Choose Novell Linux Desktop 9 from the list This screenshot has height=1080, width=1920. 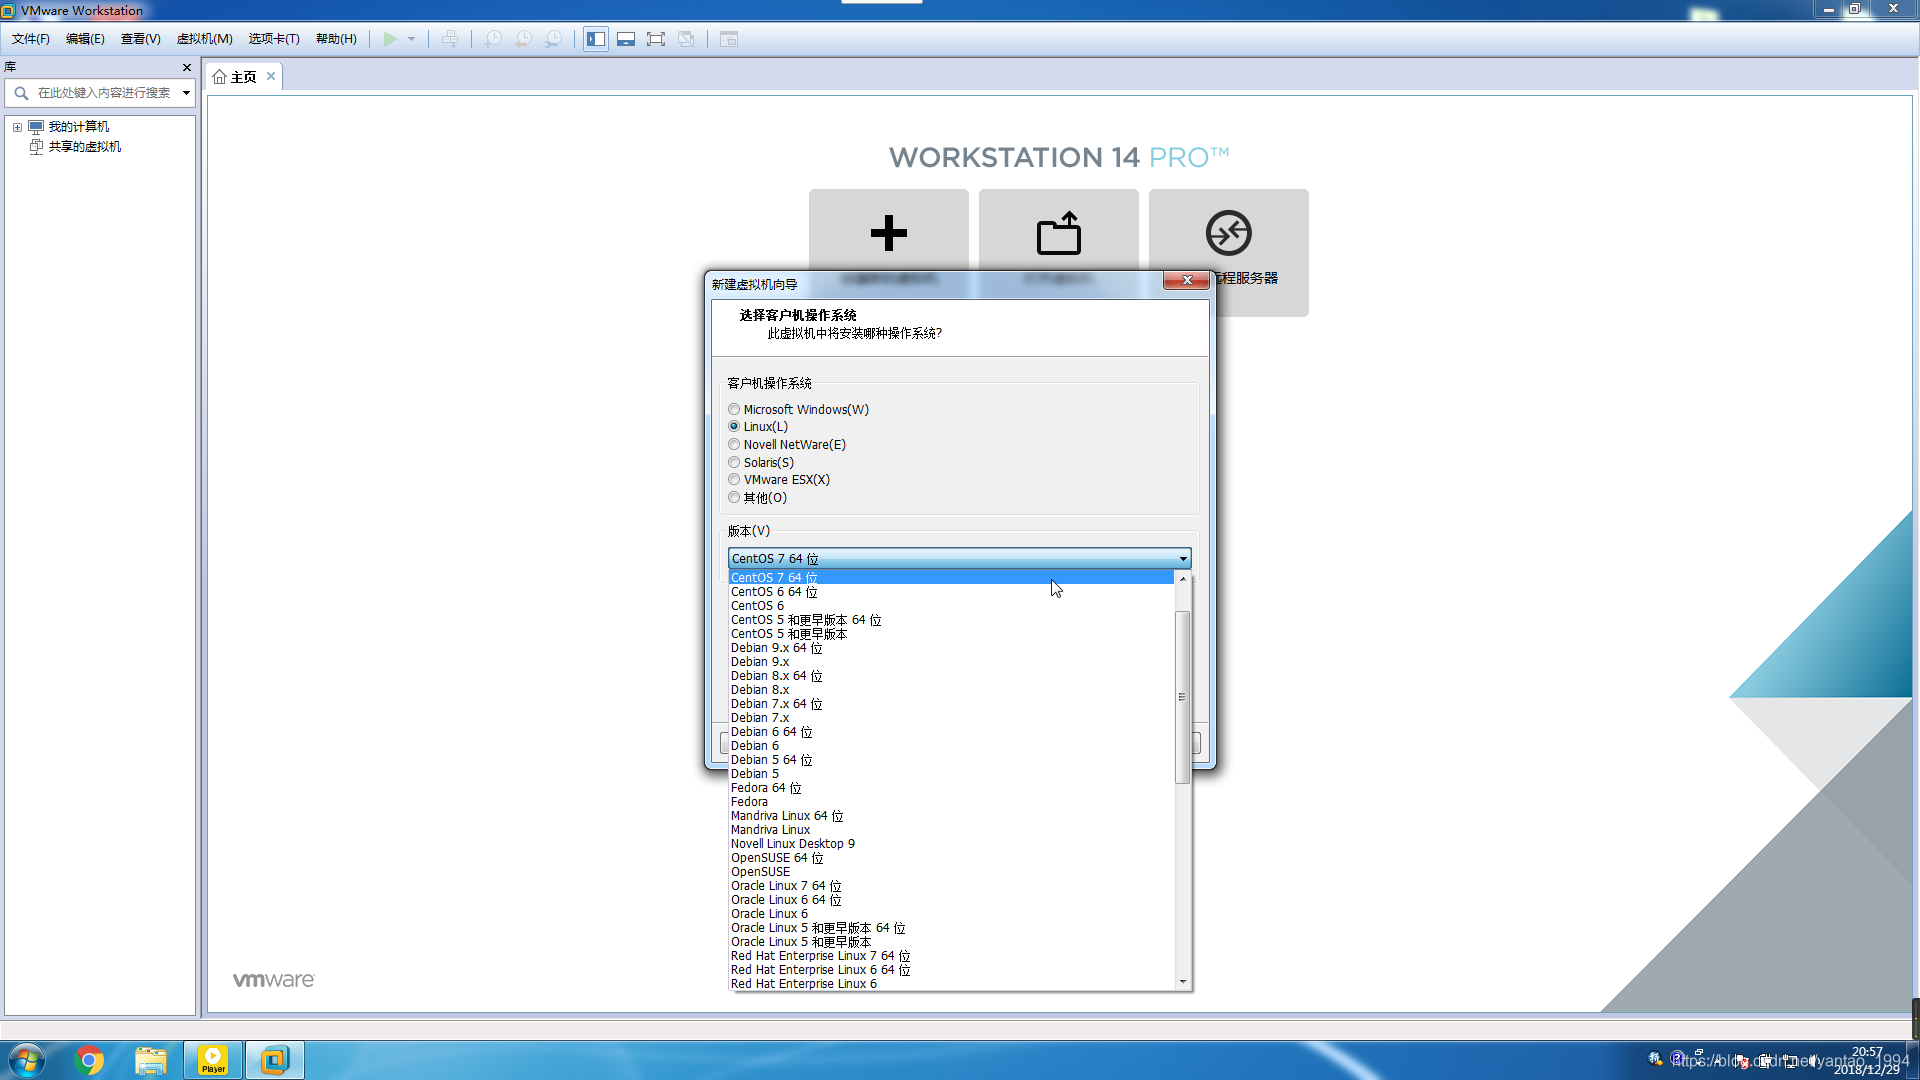(x=951, y=844)
